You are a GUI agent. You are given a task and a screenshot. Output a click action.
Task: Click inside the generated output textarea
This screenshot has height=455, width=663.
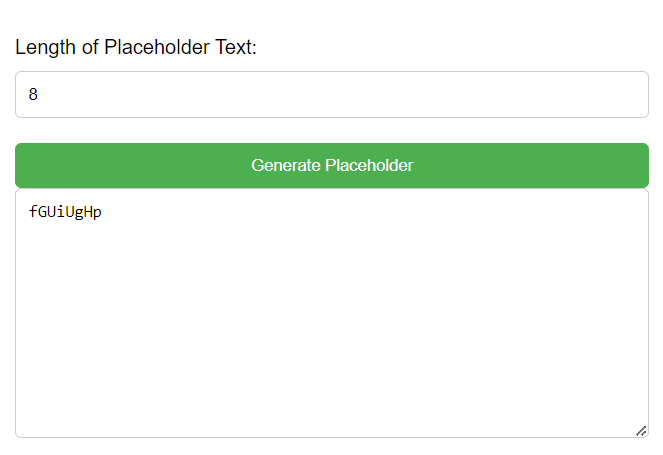pos(331,312)
